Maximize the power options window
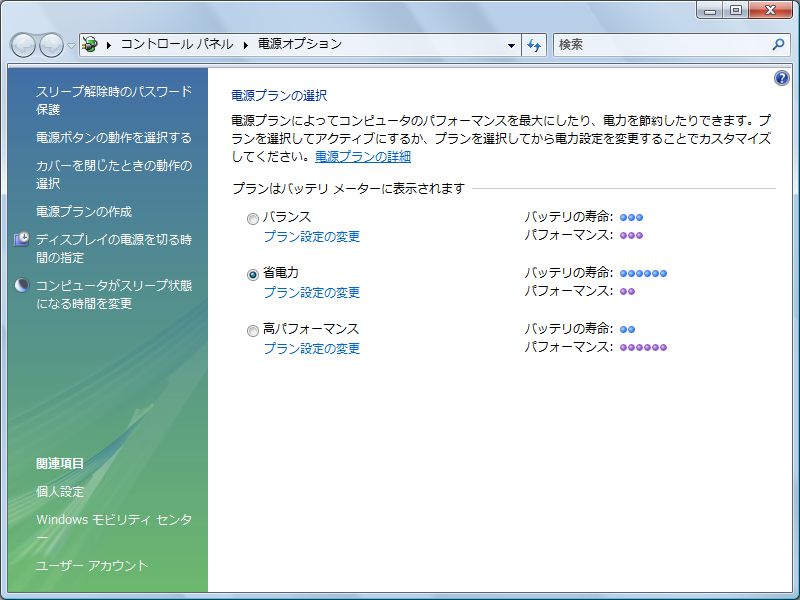 [736, 10]
